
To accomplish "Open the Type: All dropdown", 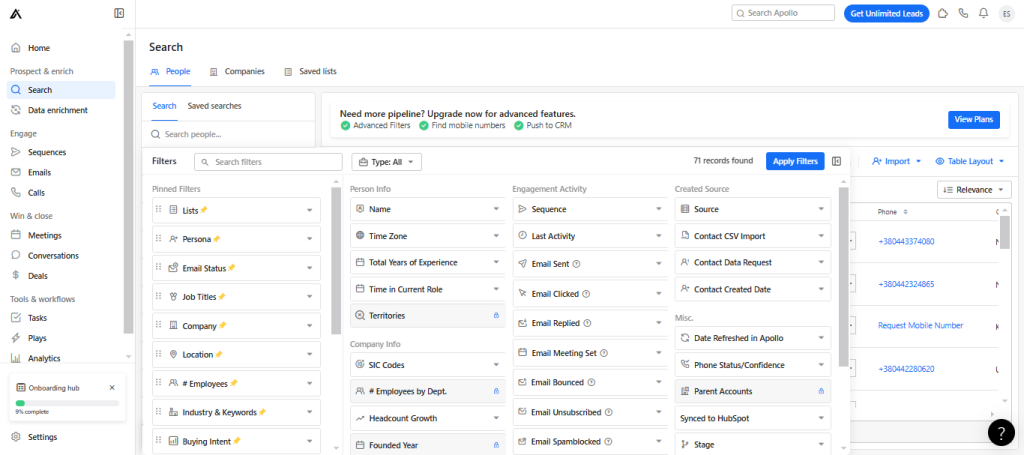I will click(x=387, y=162).
